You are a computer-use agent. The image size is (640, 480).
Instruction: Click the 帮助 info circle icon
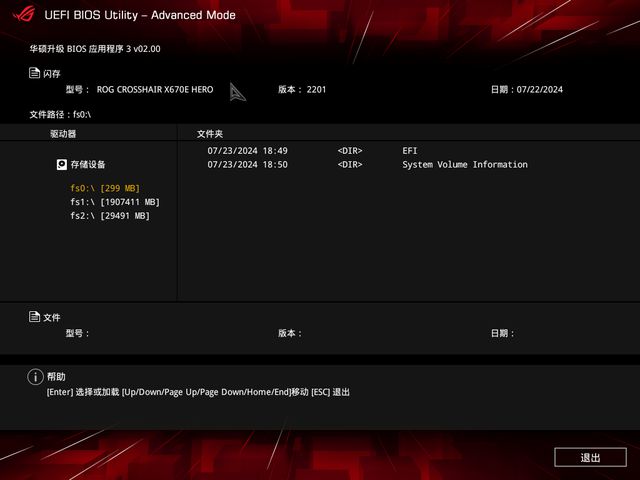click(36, 377)
